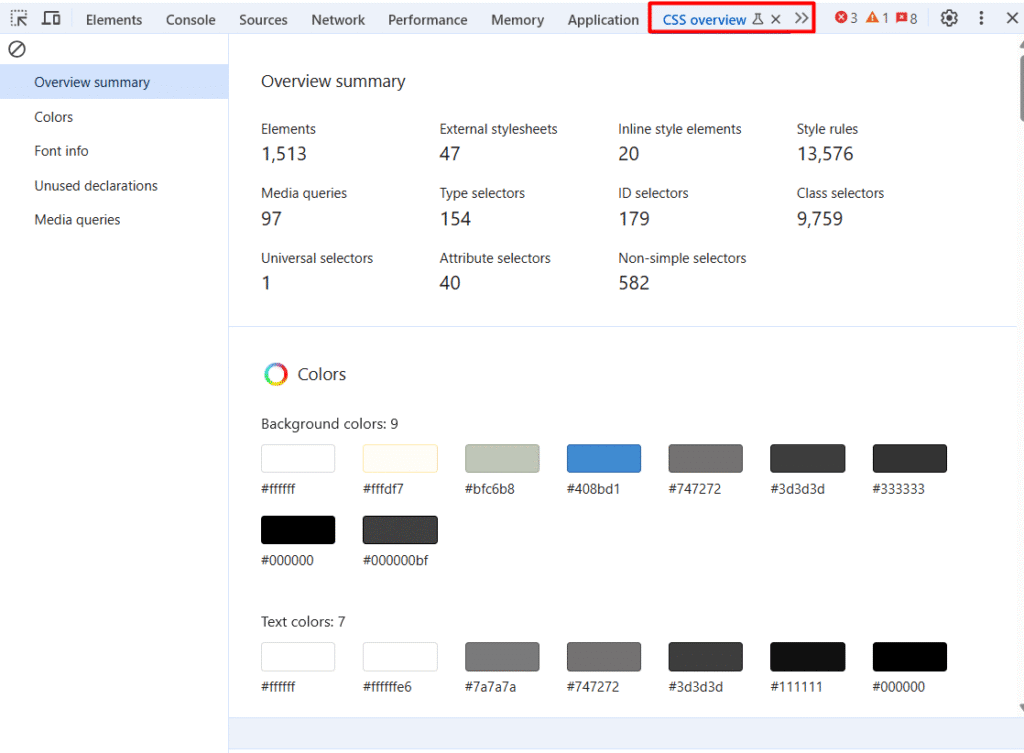Go to Font info section

pyautogui.click(x=61, y=151)
